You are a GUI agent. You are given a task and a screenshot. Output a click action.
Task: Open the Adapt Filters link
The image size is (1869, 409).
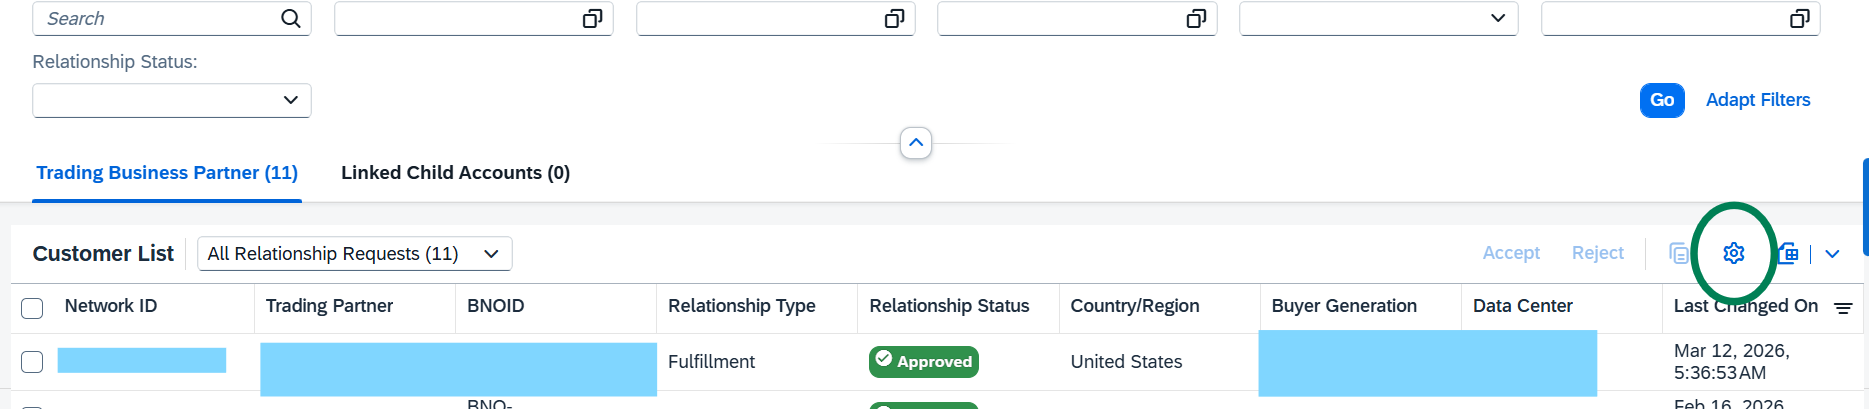pyautogui.click(x=1757, y=100)
